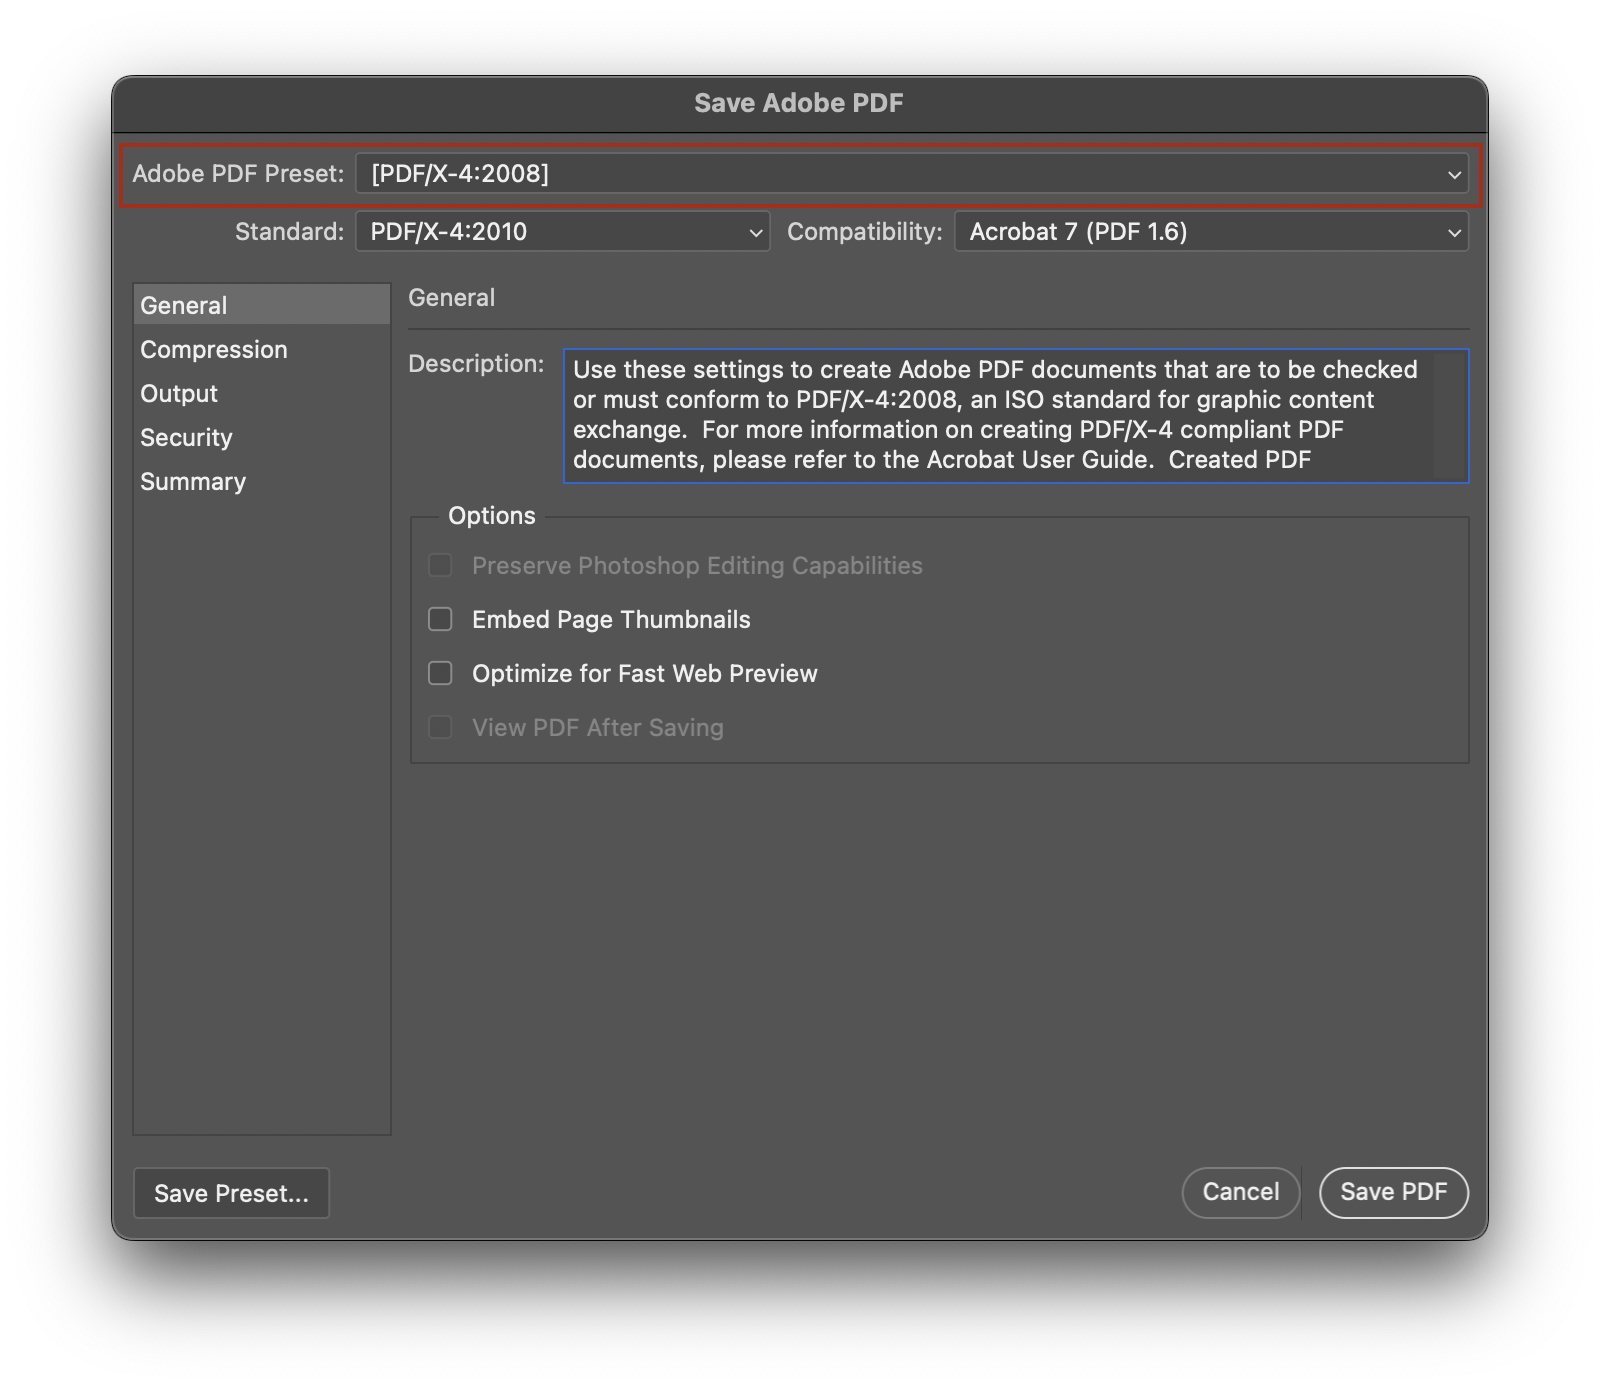Go to the Security section

coord(261,437)
